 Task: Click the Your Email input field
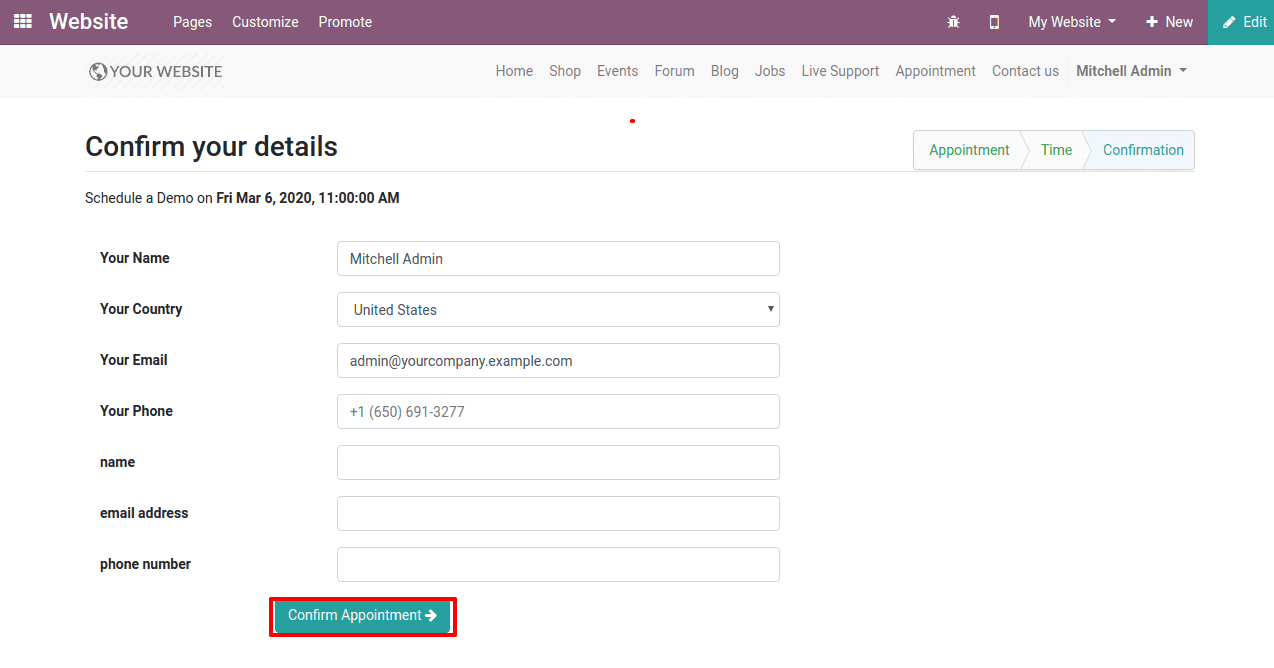click(558, 360)
